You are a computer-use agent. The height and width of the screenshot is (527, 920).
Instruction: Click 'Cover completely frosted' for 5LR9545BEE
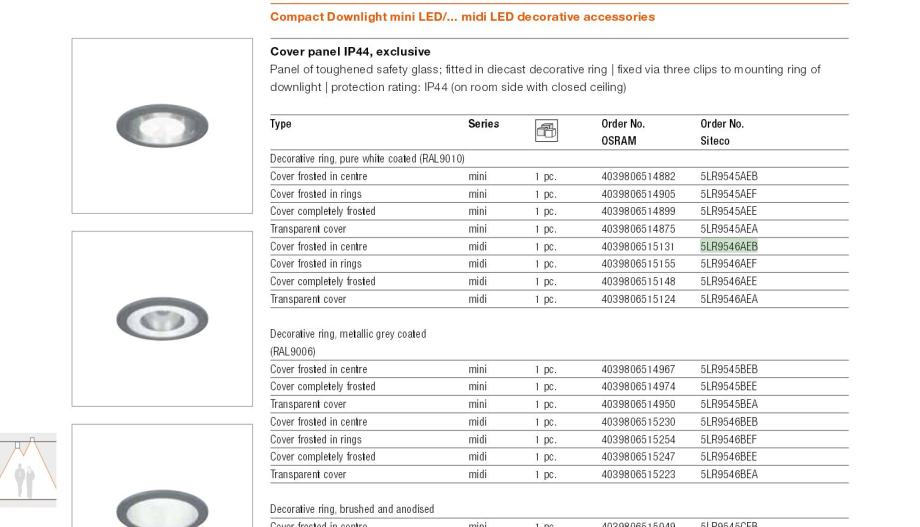[x=323, y=387]
